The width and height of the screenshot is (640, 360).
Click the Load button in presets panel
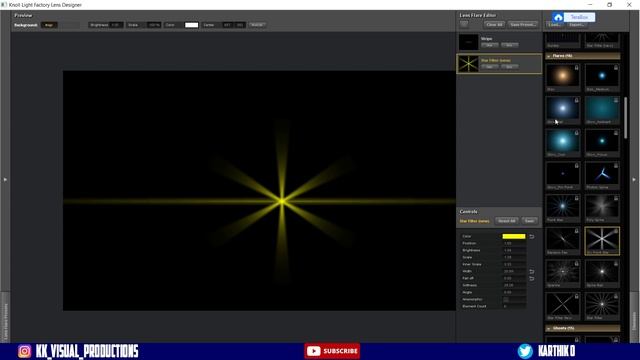(x=554, y=25)
